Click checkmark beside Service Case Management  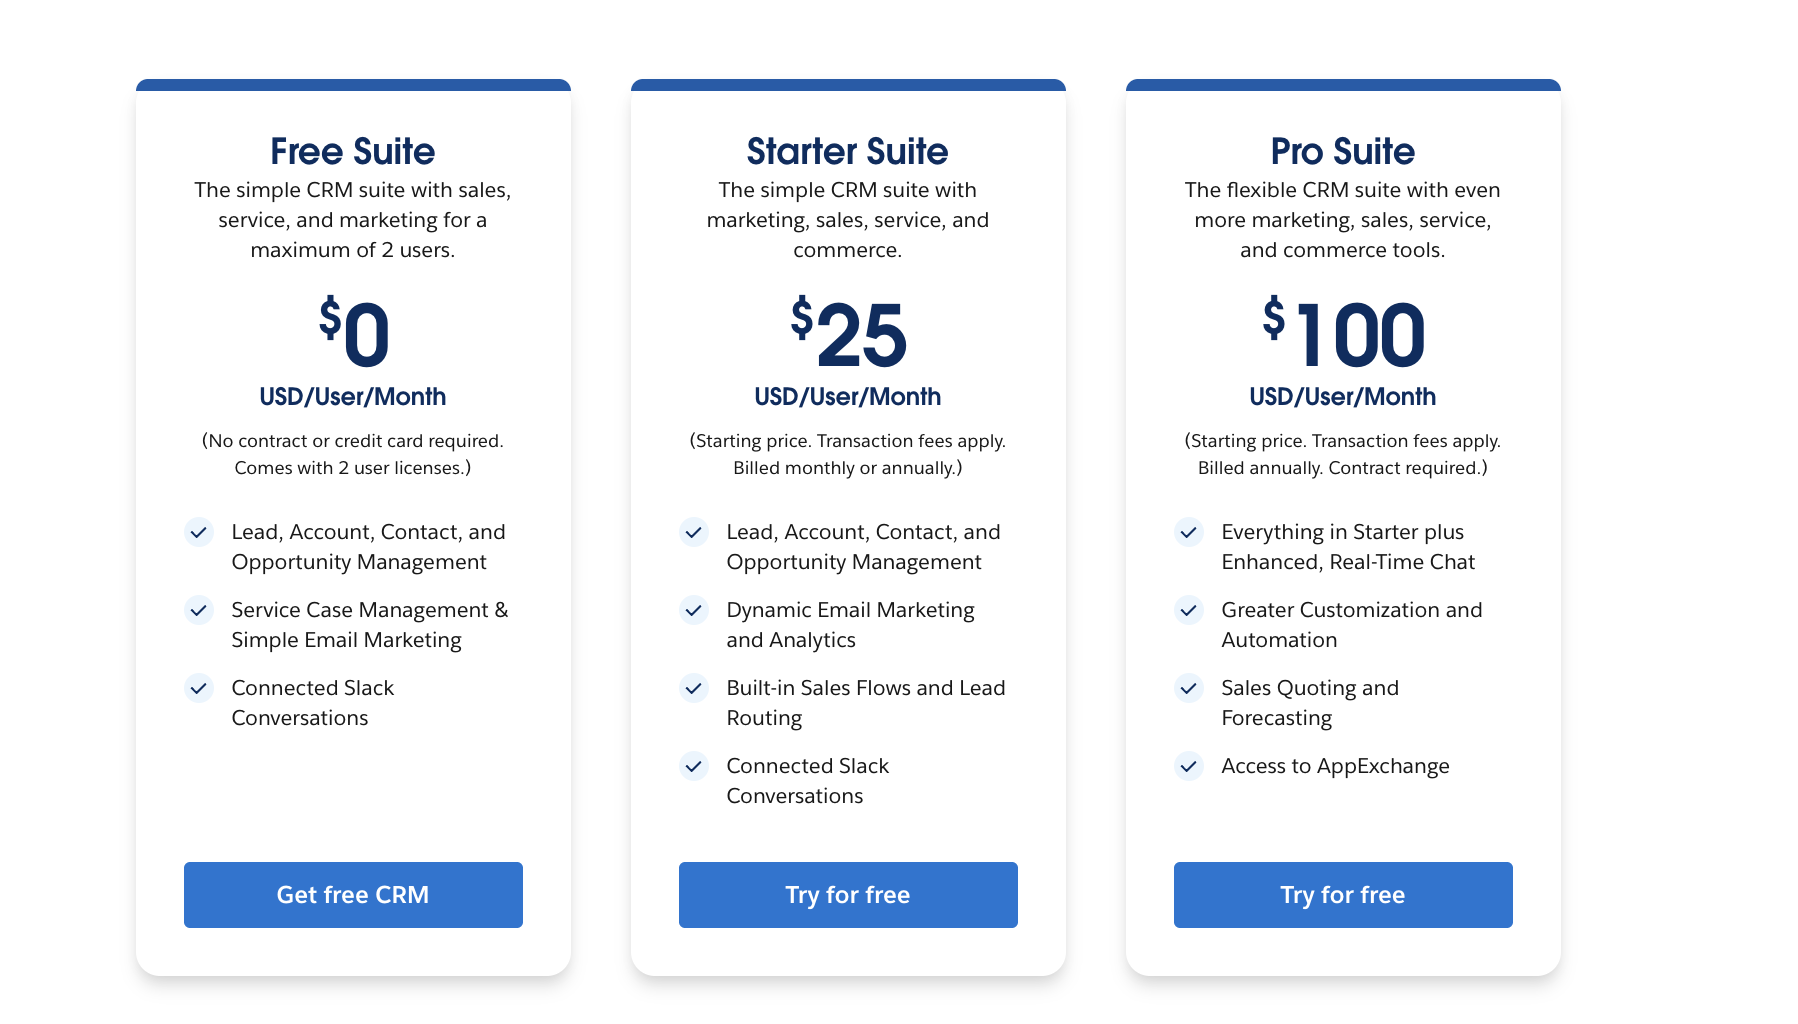click(199, 610)
